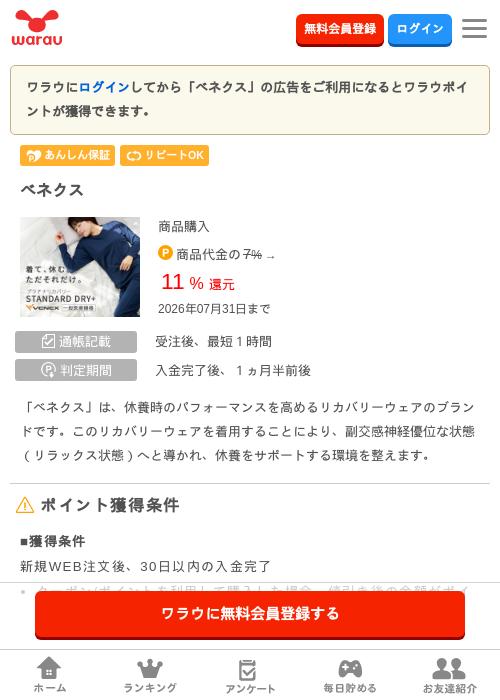Click the 判定期間 label button

[x=76, y=370]
